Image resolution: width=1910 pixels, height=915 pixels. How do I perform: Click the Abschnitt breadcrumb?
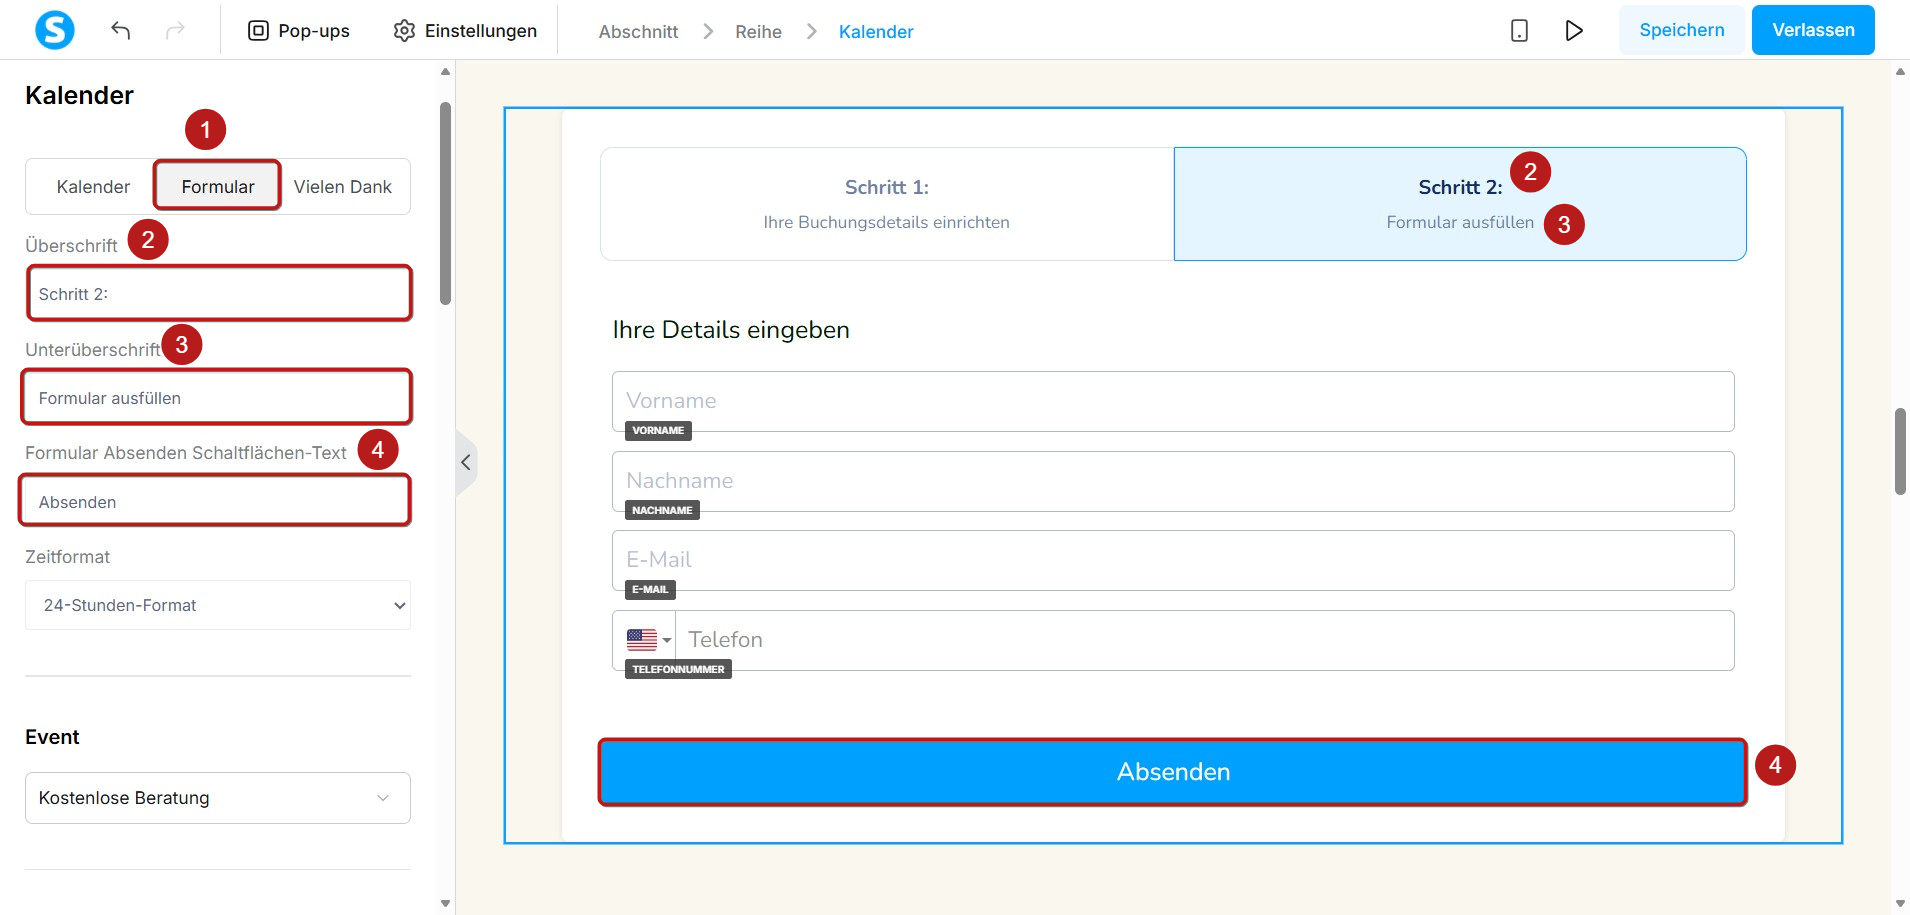coord(638,32)
